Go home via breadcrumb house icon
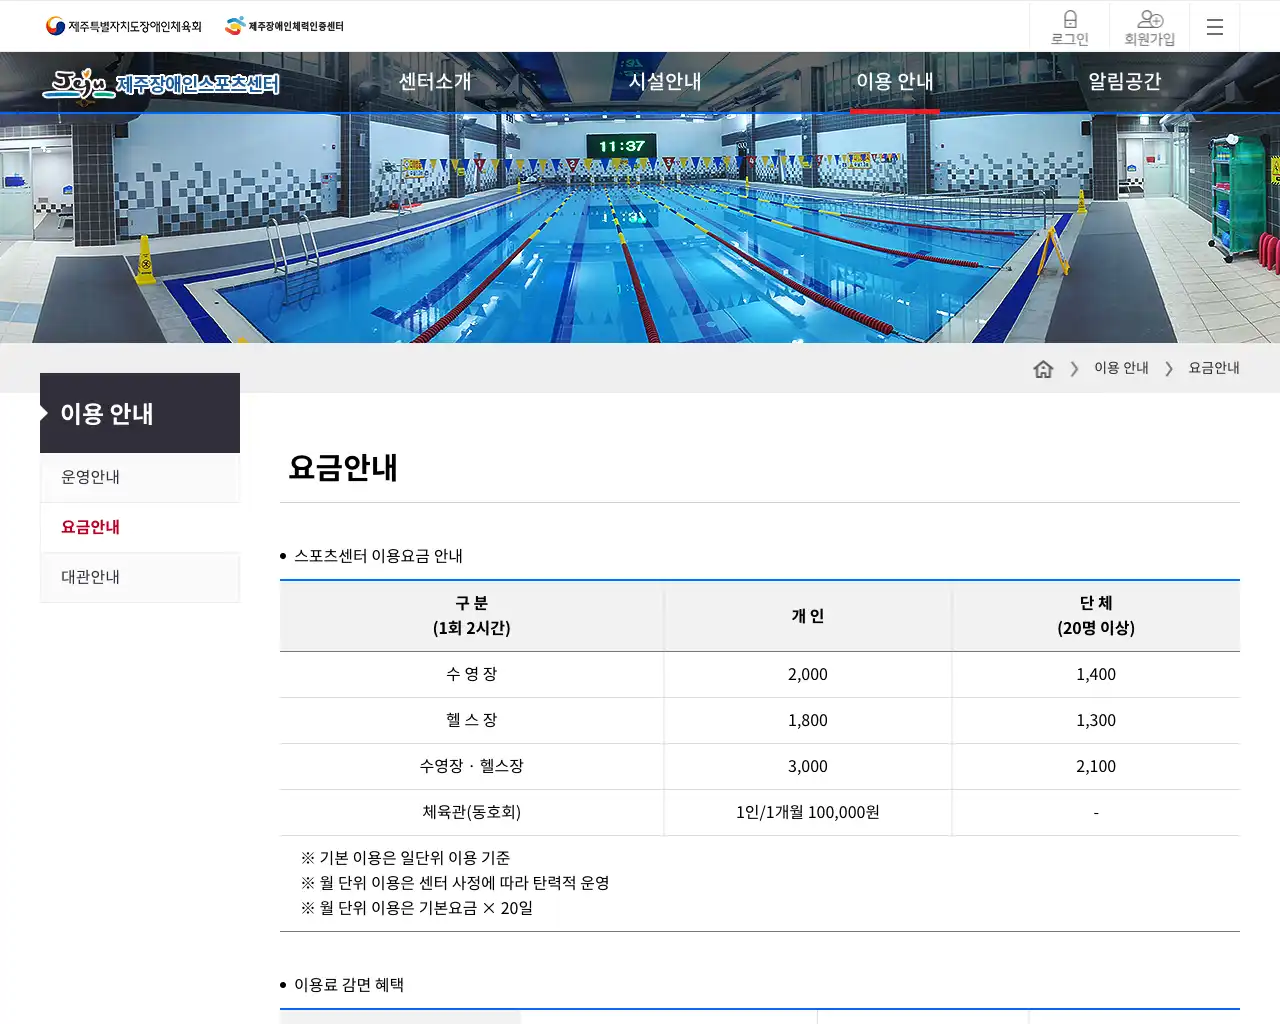Viewport: 1280px width, 1024px height. point(1043,369)
